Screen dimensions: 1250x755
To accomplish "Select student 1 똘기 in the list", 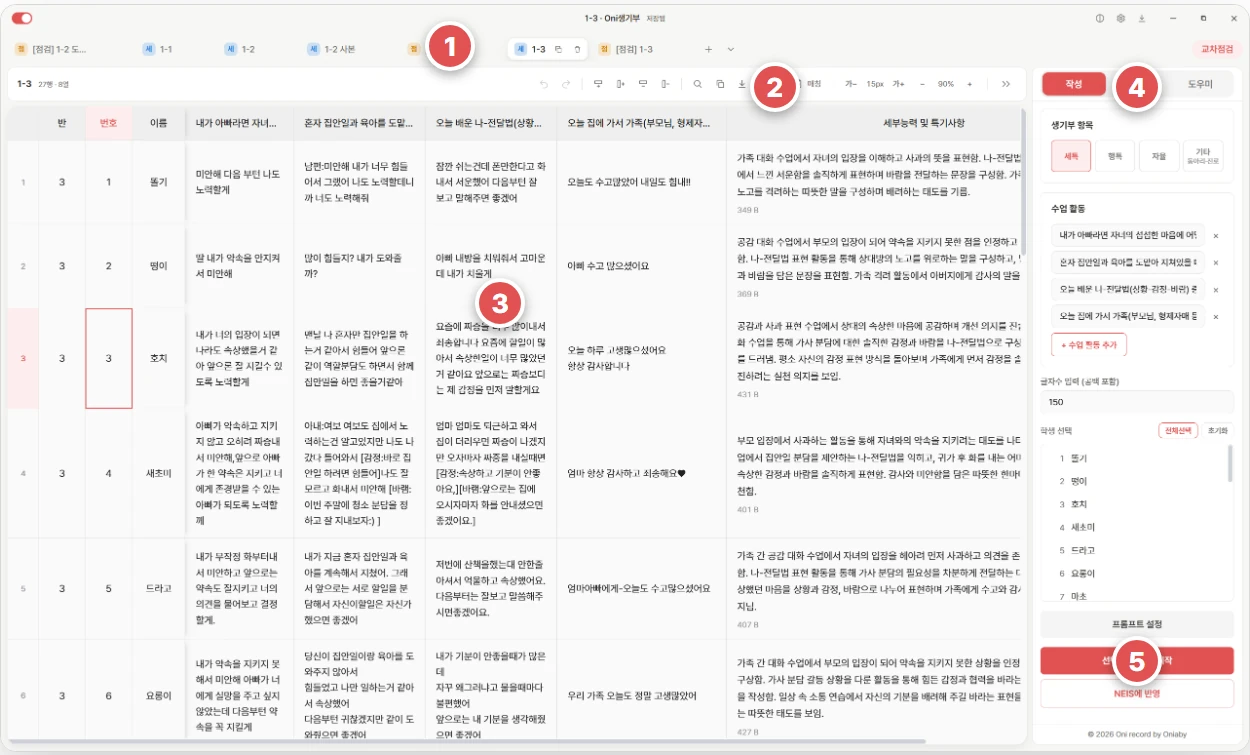I will point(1073,457).
